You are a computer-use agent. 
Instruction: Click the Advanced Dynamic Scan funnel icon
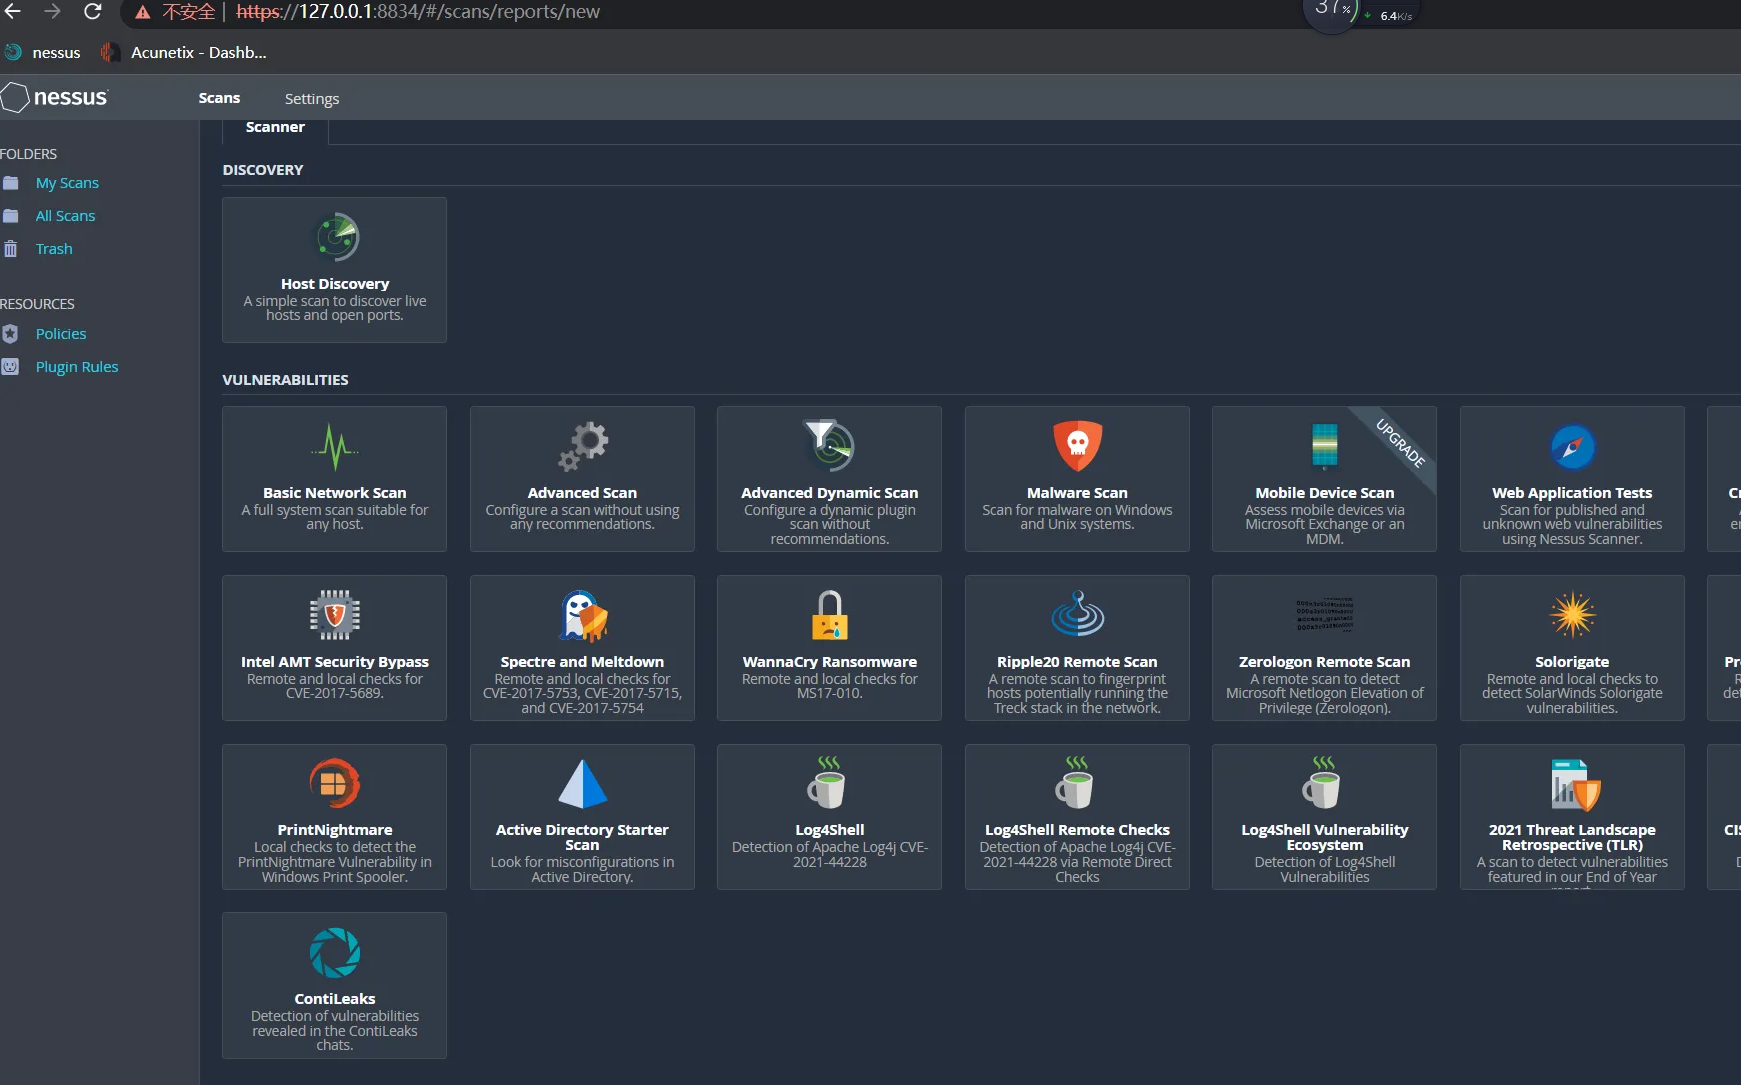pyautogui.click(x=830, y=446)
